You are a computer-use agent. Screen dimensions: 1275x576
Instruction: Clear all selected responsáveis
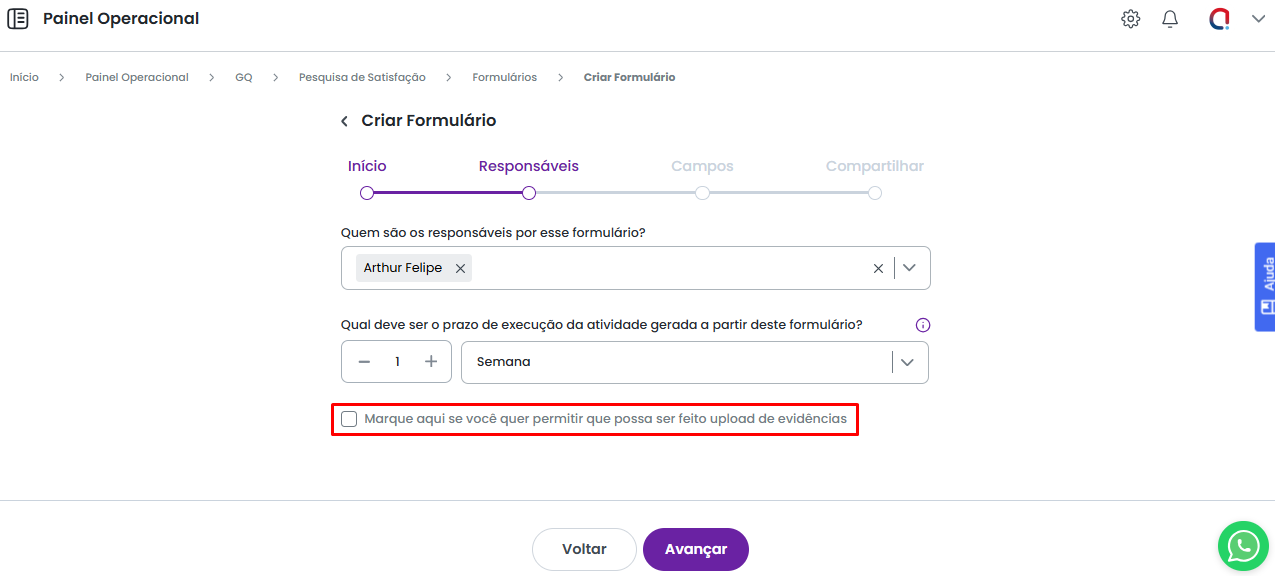pyautogui.click(x=878, y=268)
